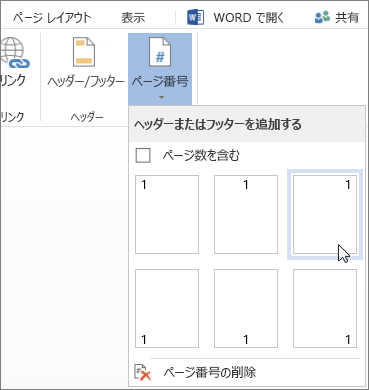The image size is (369, 390).
Task: Switch to the 表示 tab
Action: click(x=133, y=18)
